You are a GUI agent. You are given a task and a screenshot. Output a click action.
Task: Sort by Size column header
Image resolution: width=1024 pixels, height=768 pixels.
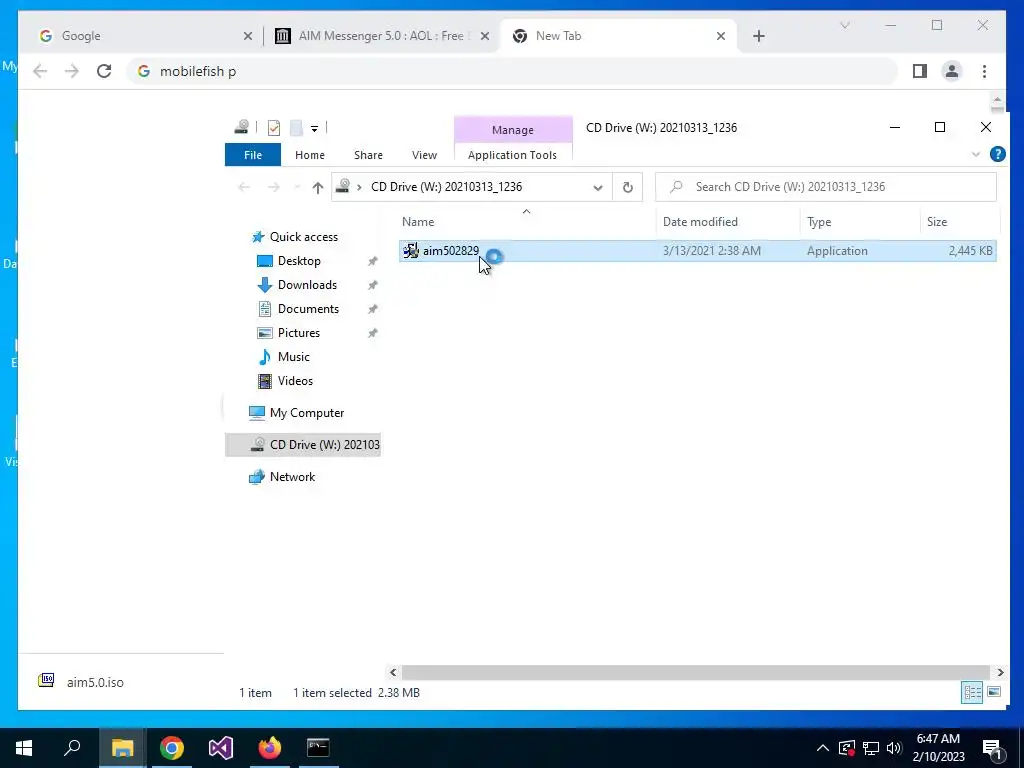point(959,221)
